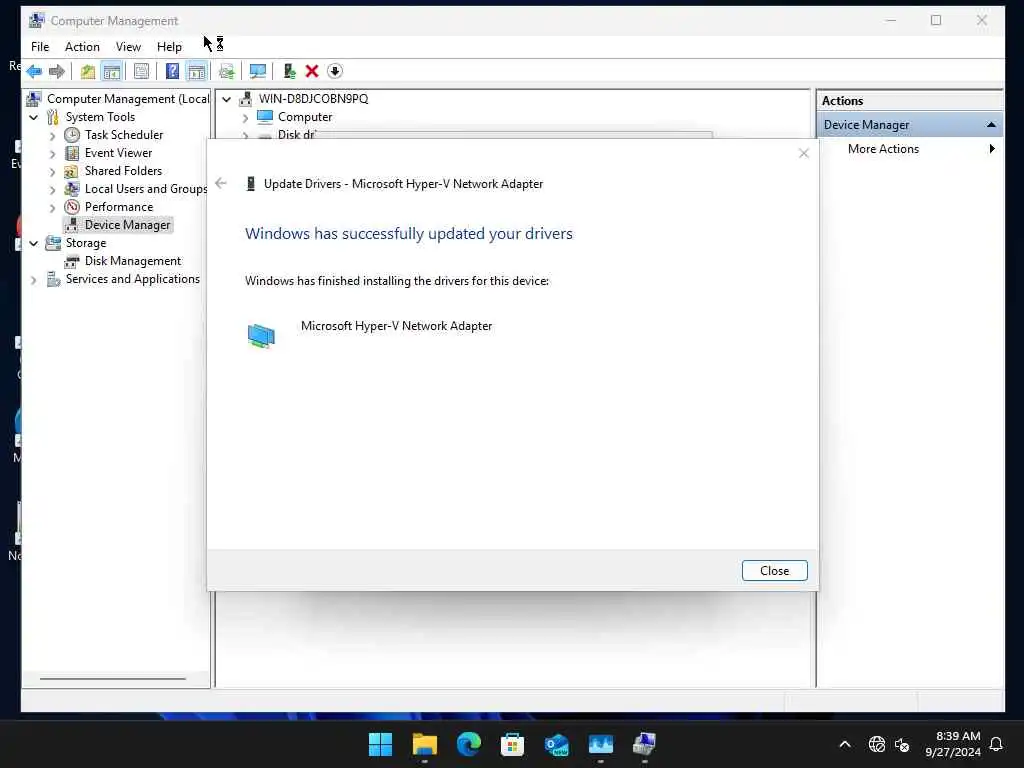Select Computer Management (Local) root node
The width and height of the screenshot is (1024, 768).
click(x=128, y=99)
